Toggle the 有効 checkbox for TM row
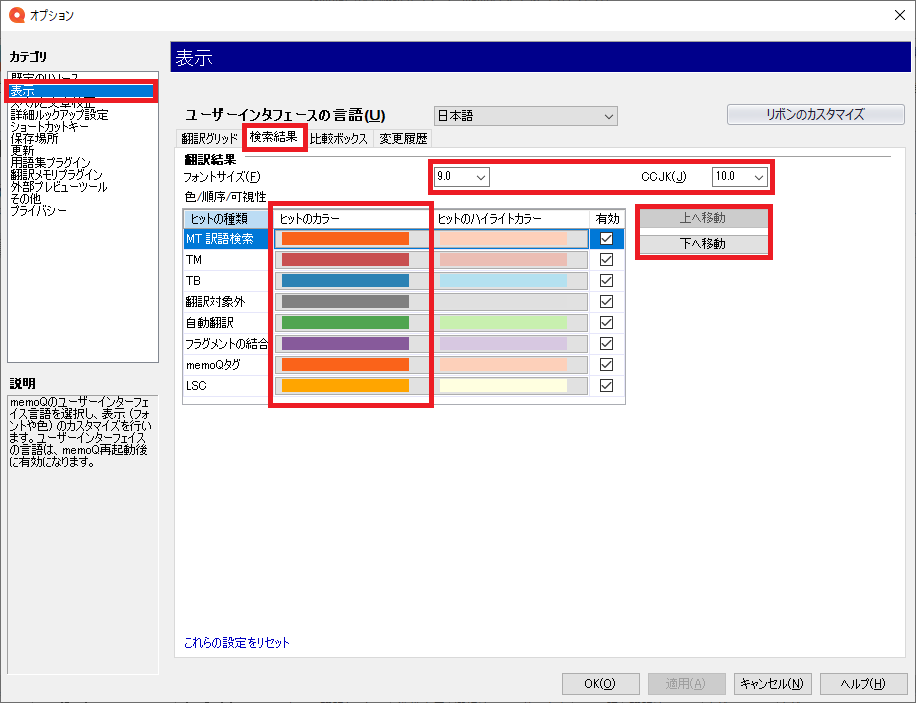The height and width of the screenshot is (703, 916). 606,260
